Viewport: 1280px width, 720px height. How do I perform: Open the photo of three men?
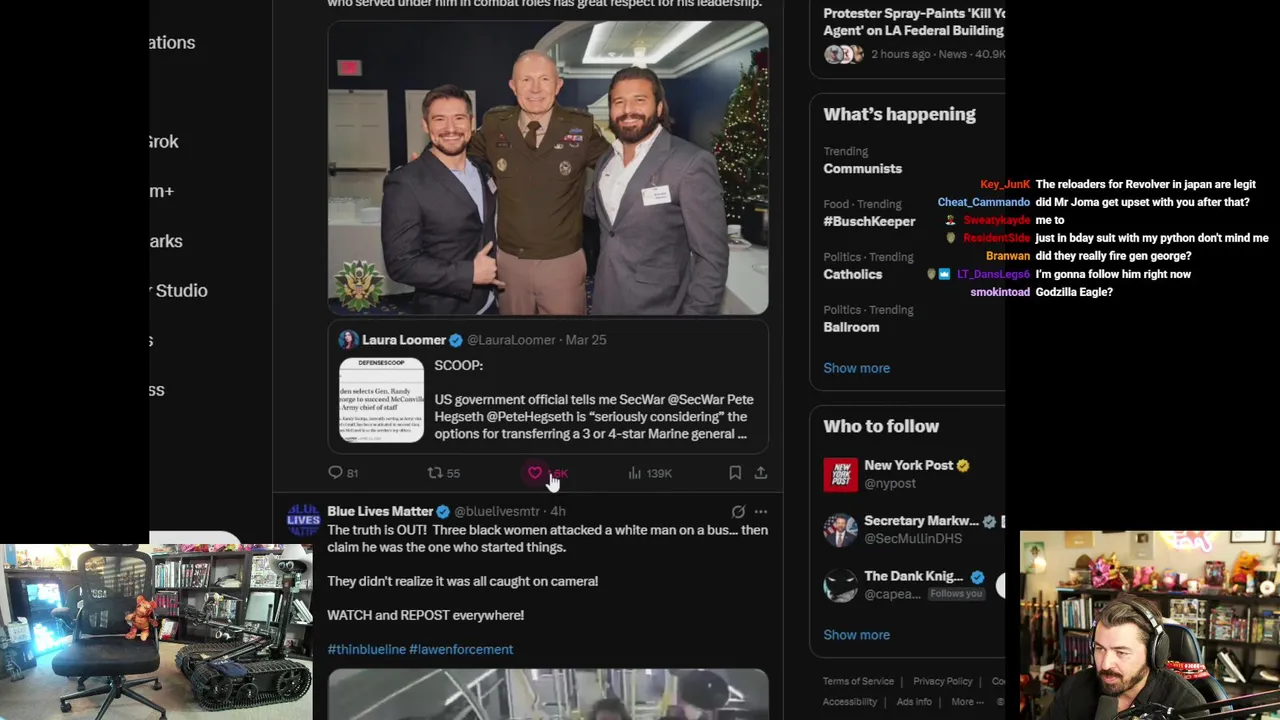548,168
